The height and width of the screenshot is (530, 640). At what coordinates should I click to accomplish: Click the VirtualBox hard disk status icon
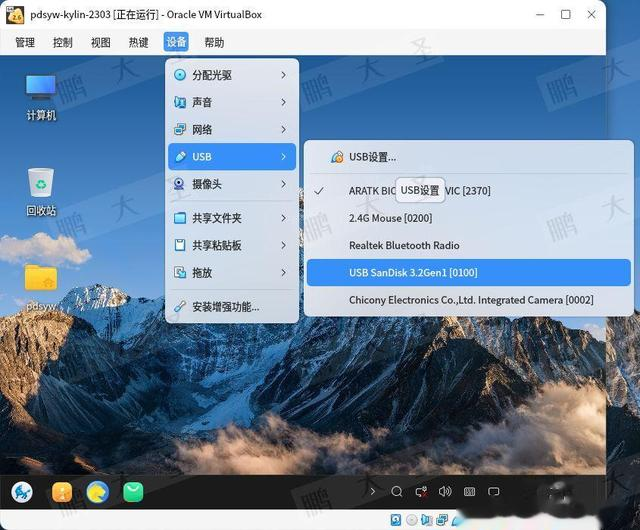click(x=396, y=520)
